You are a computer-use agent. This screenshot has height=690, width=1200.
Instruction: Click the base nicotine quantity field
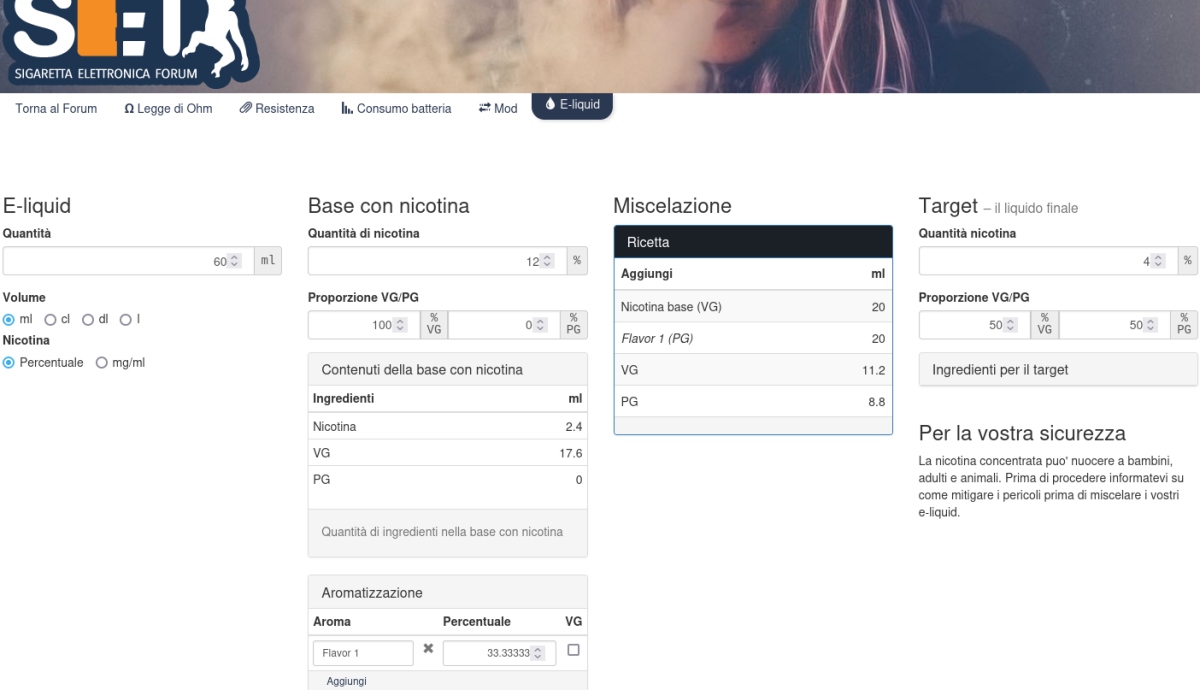437,261
